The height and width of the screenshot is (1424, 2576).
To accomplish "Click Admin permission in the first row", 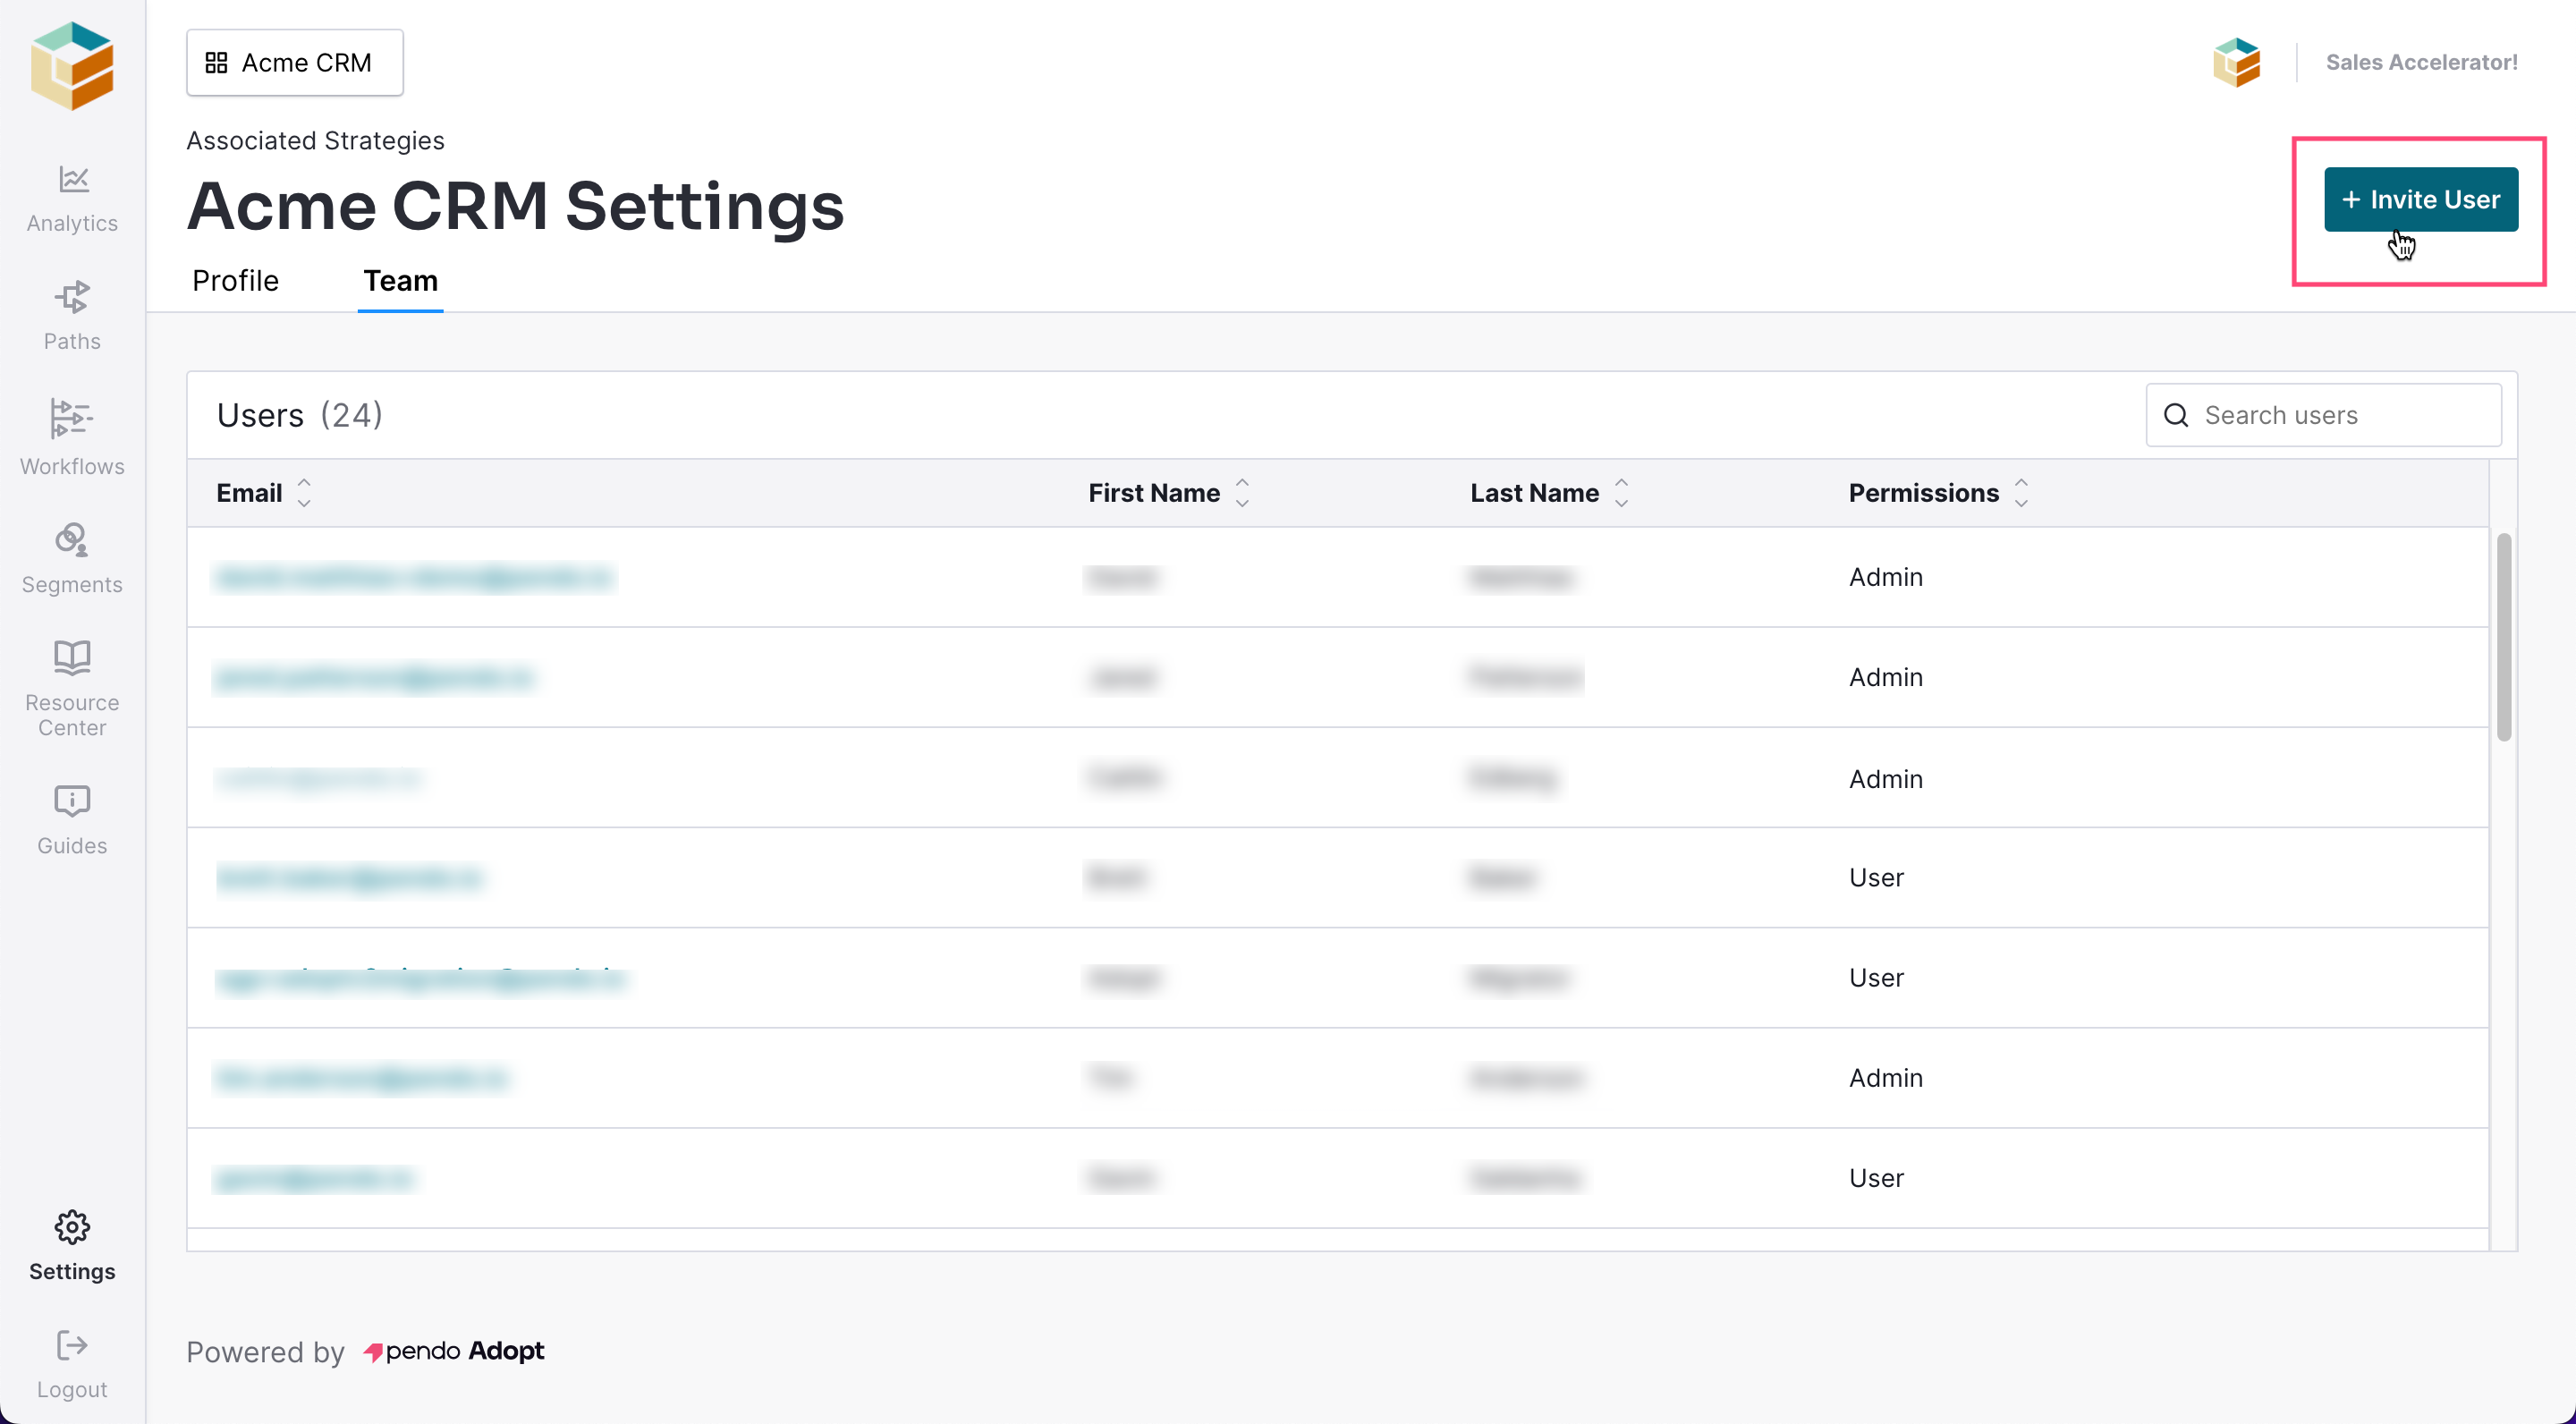I will 1885,577.
